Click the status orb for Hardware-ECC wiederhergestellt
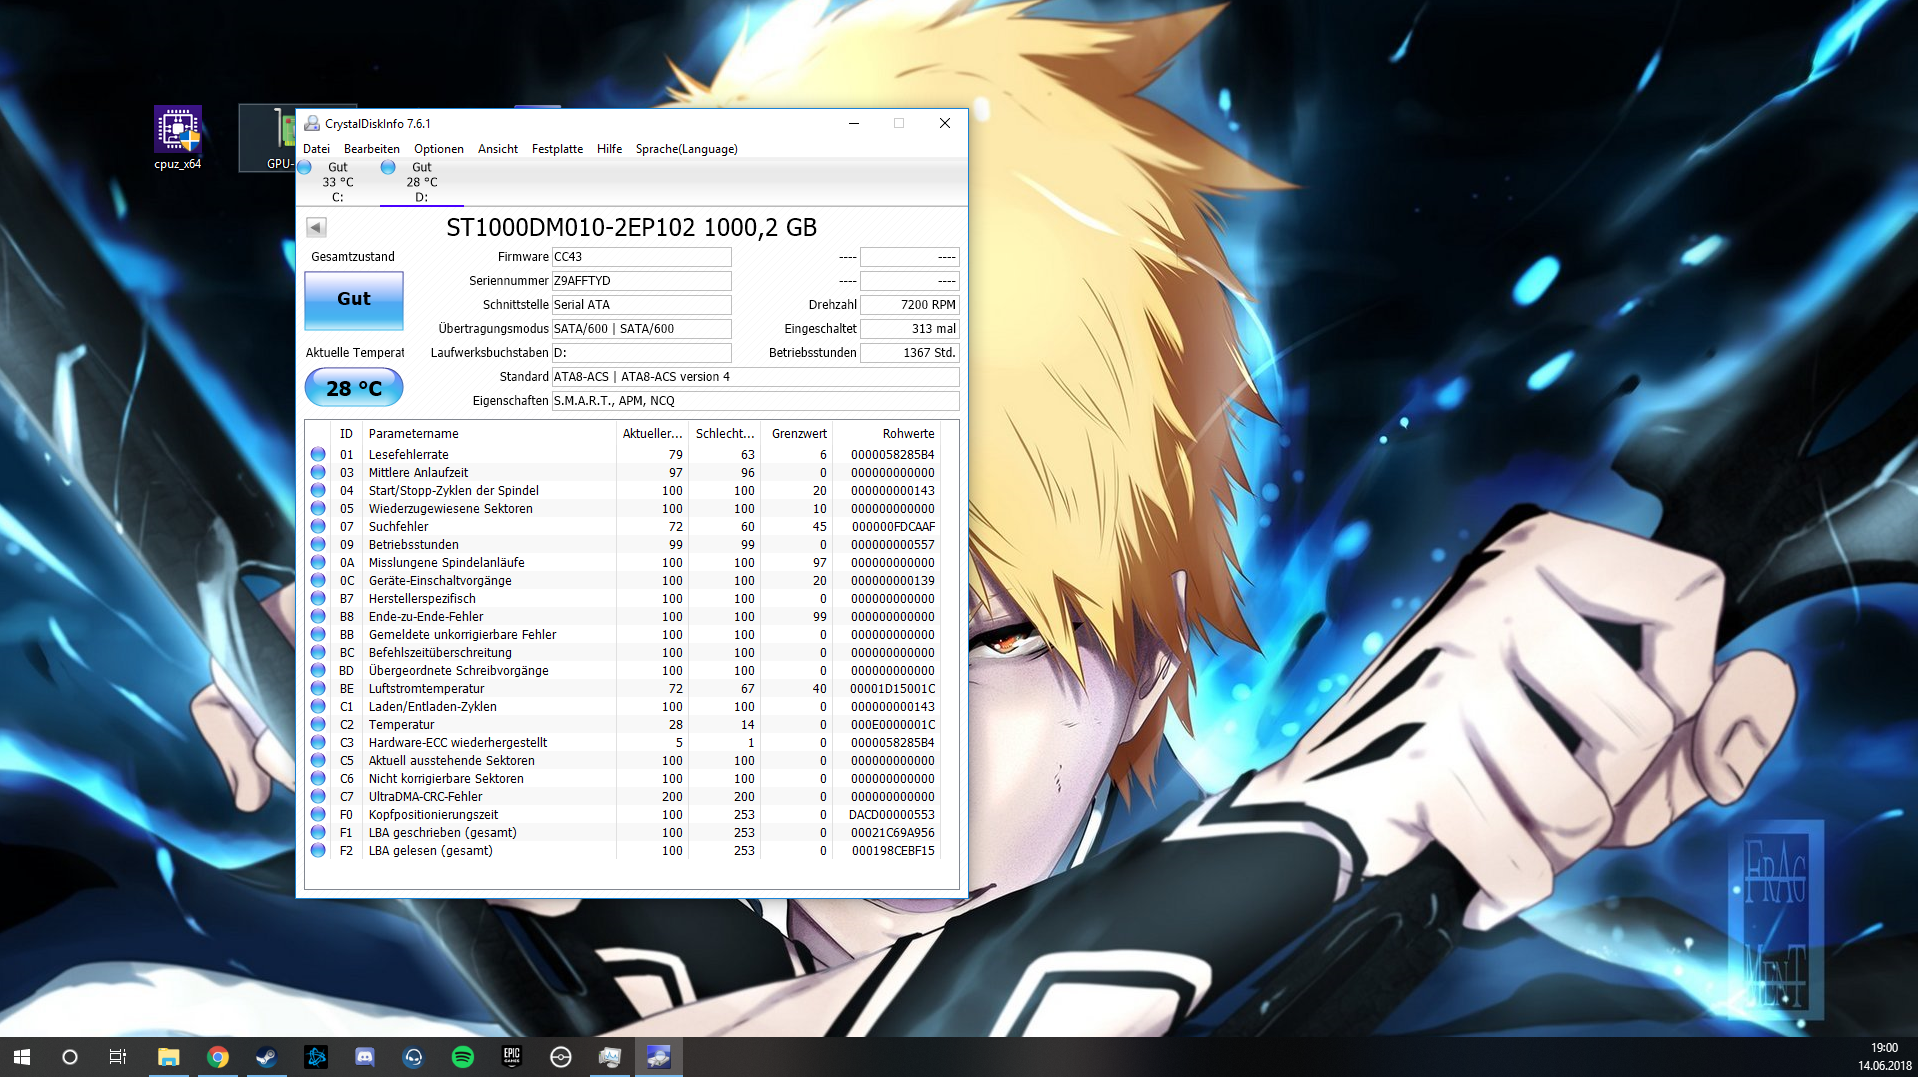 [x=318, y=742]
